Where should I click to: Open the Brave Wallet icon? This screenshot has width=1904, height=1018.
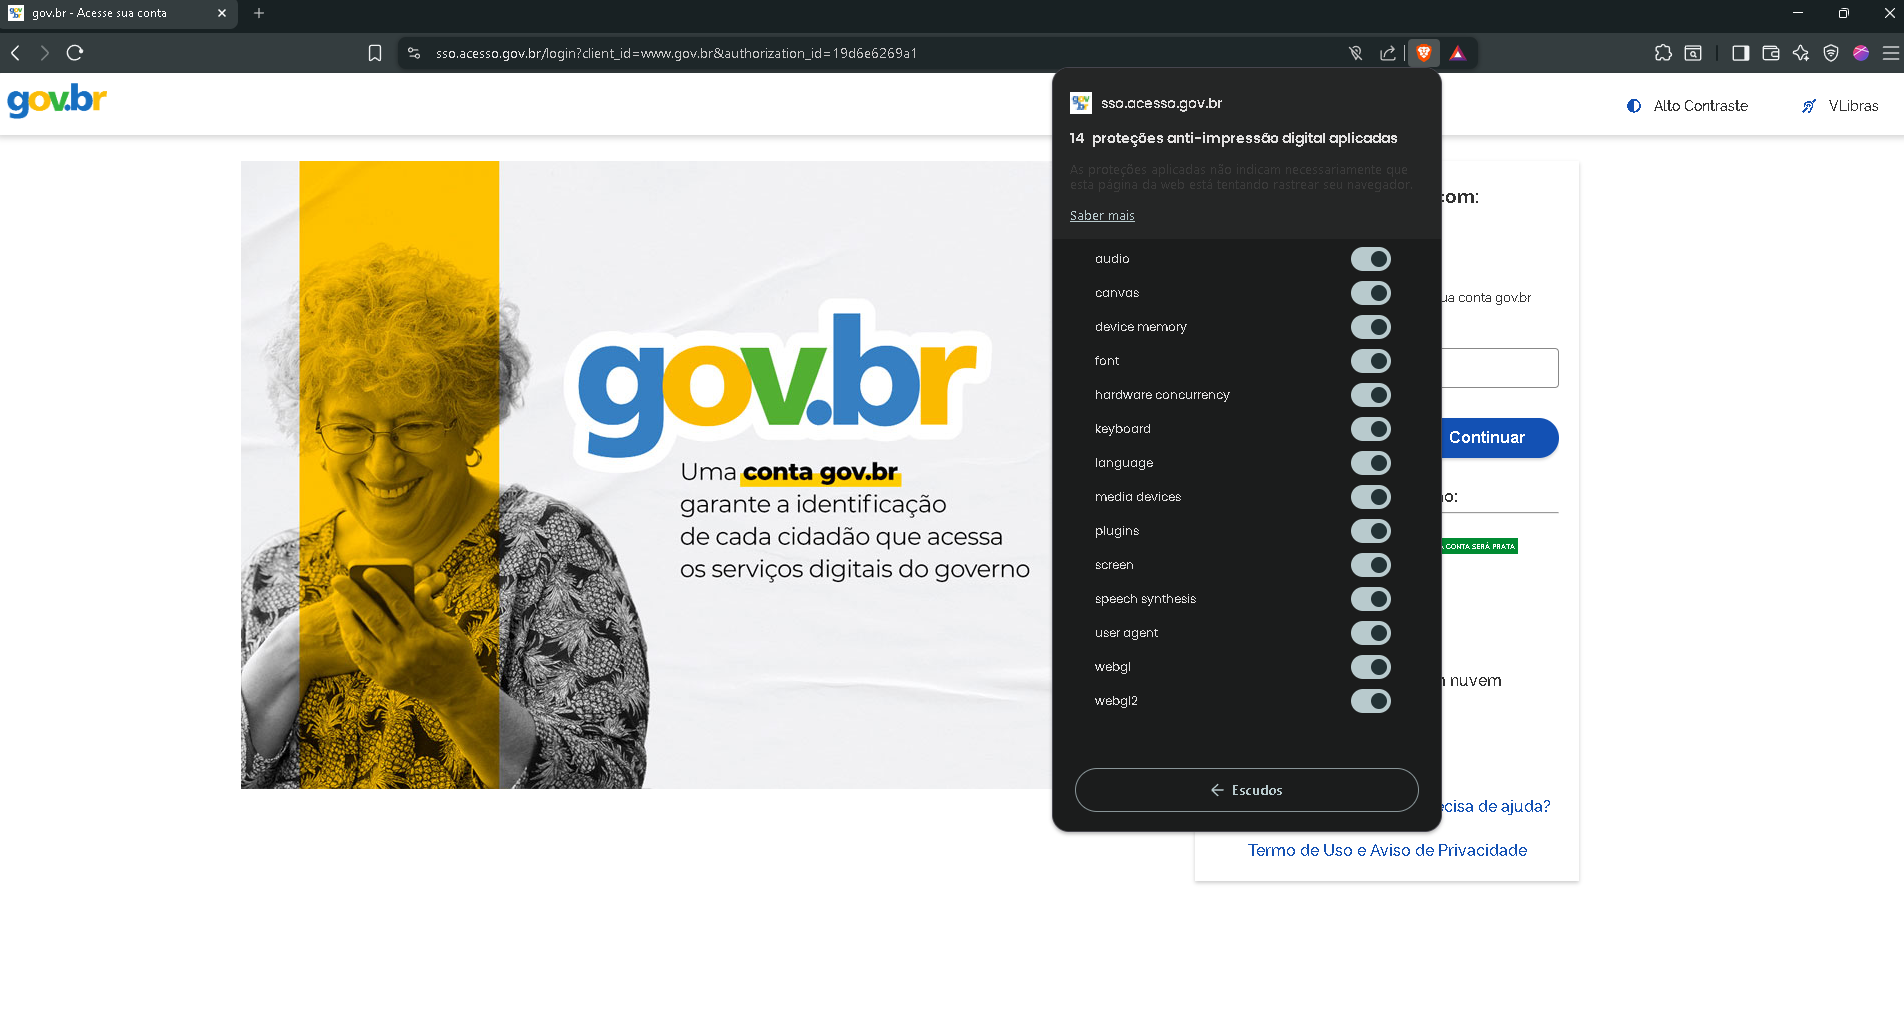point(1770,53)
